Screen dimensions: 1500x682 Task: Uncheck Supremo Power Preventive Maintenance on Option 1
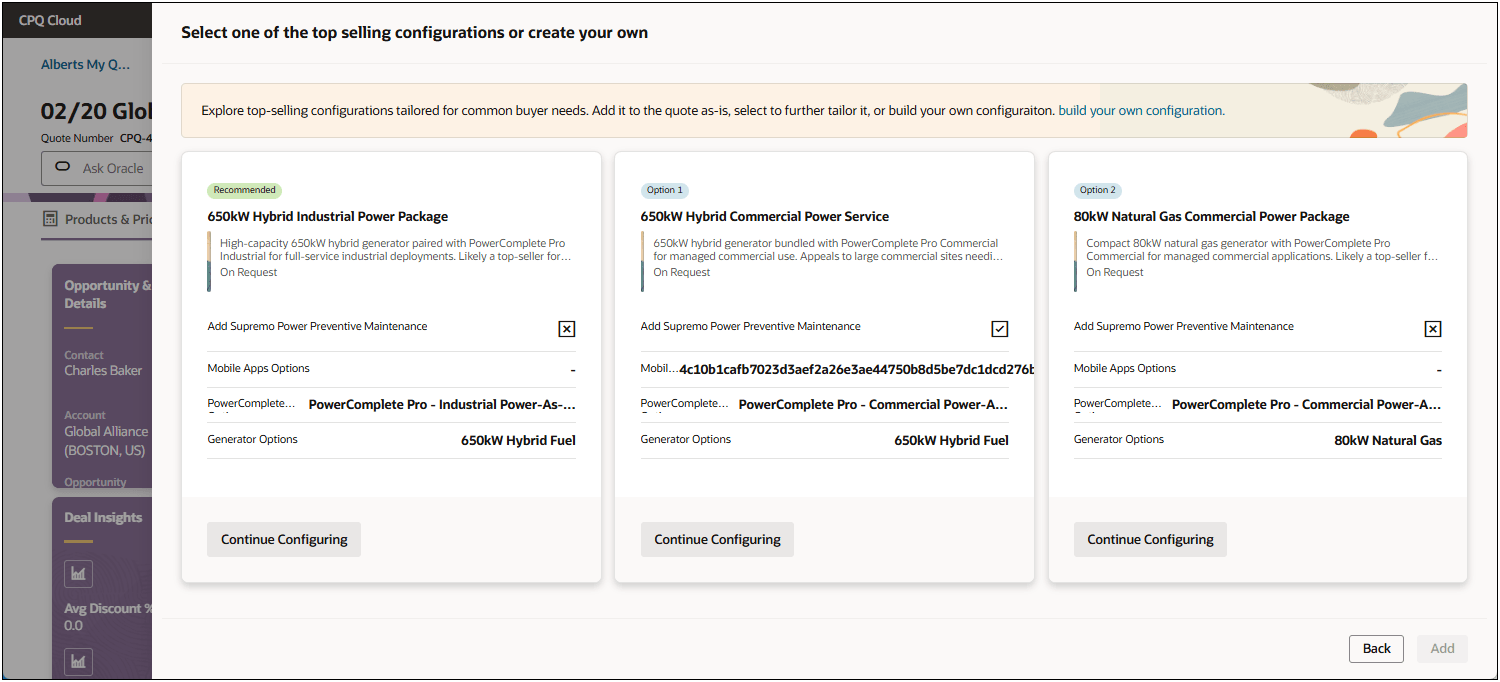click(x=1001, y=328)
